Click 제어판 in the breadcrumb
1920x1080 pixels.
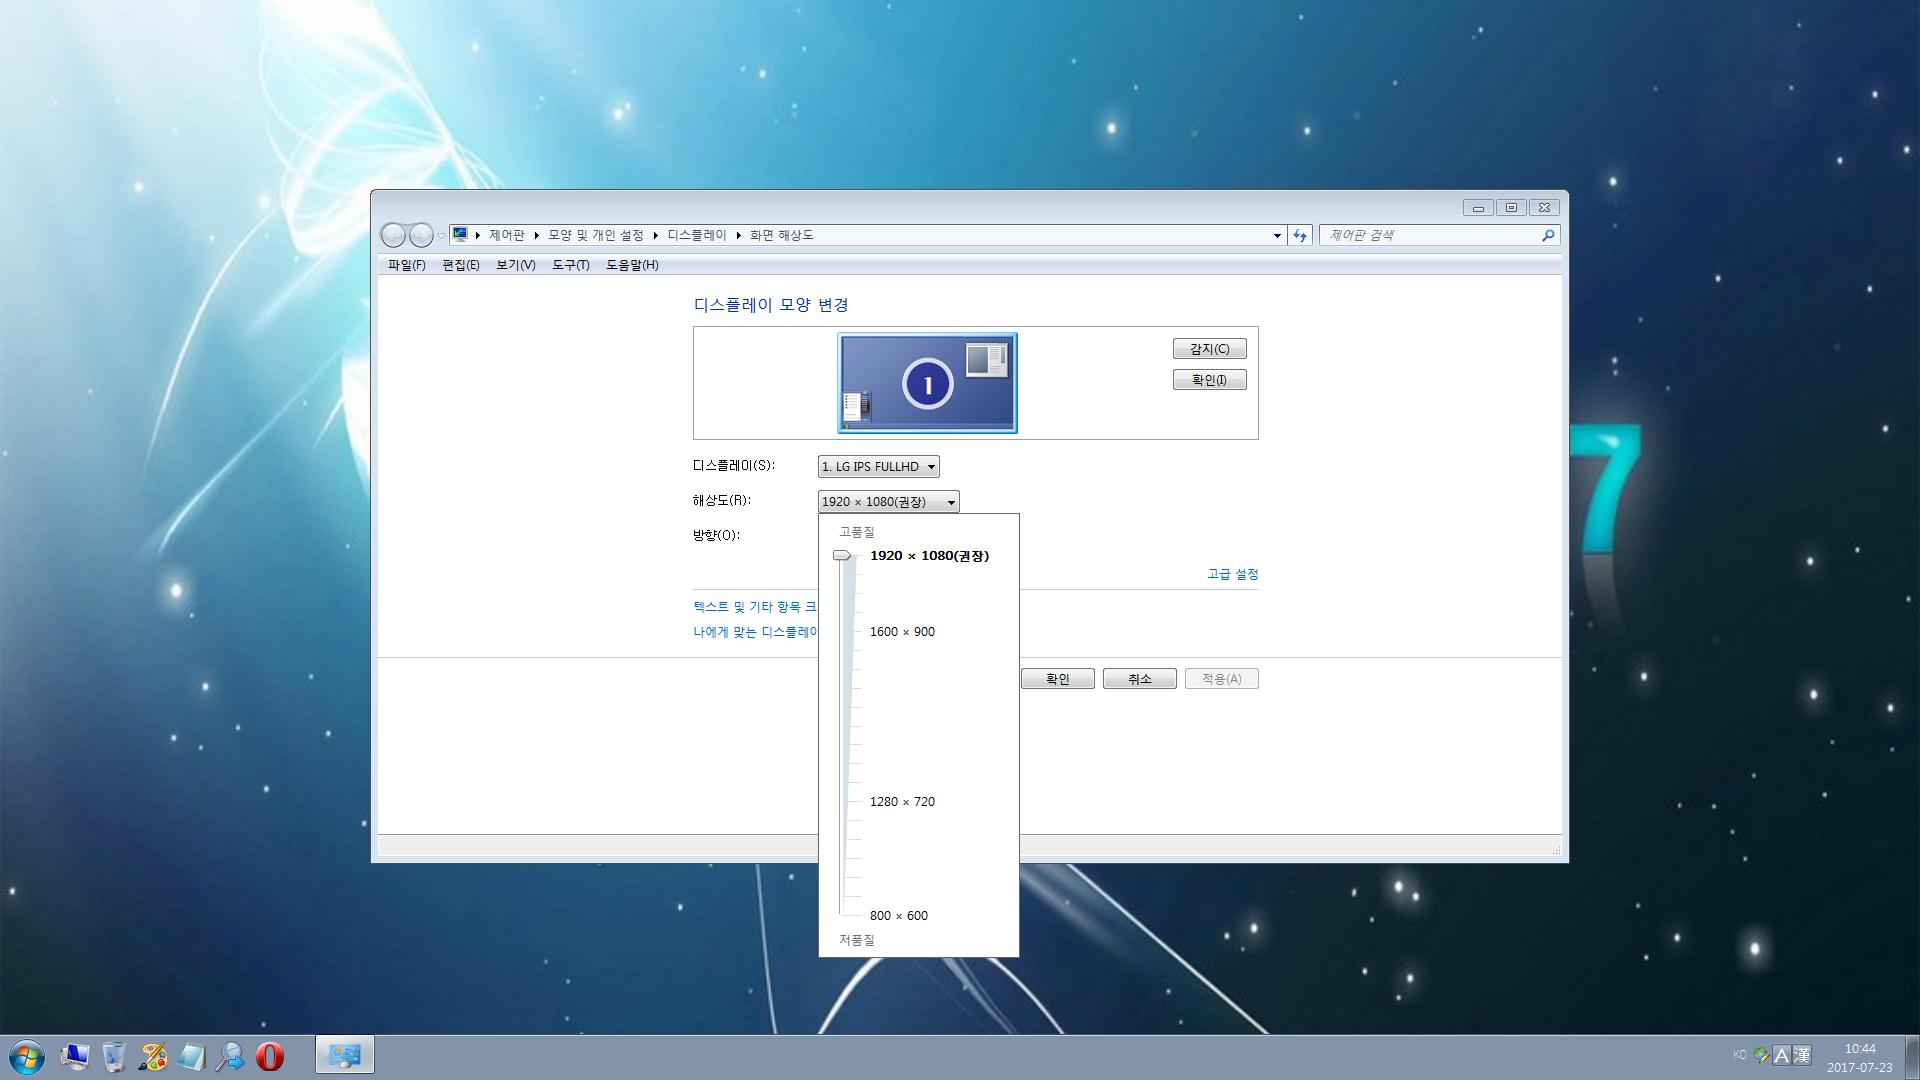506,235
